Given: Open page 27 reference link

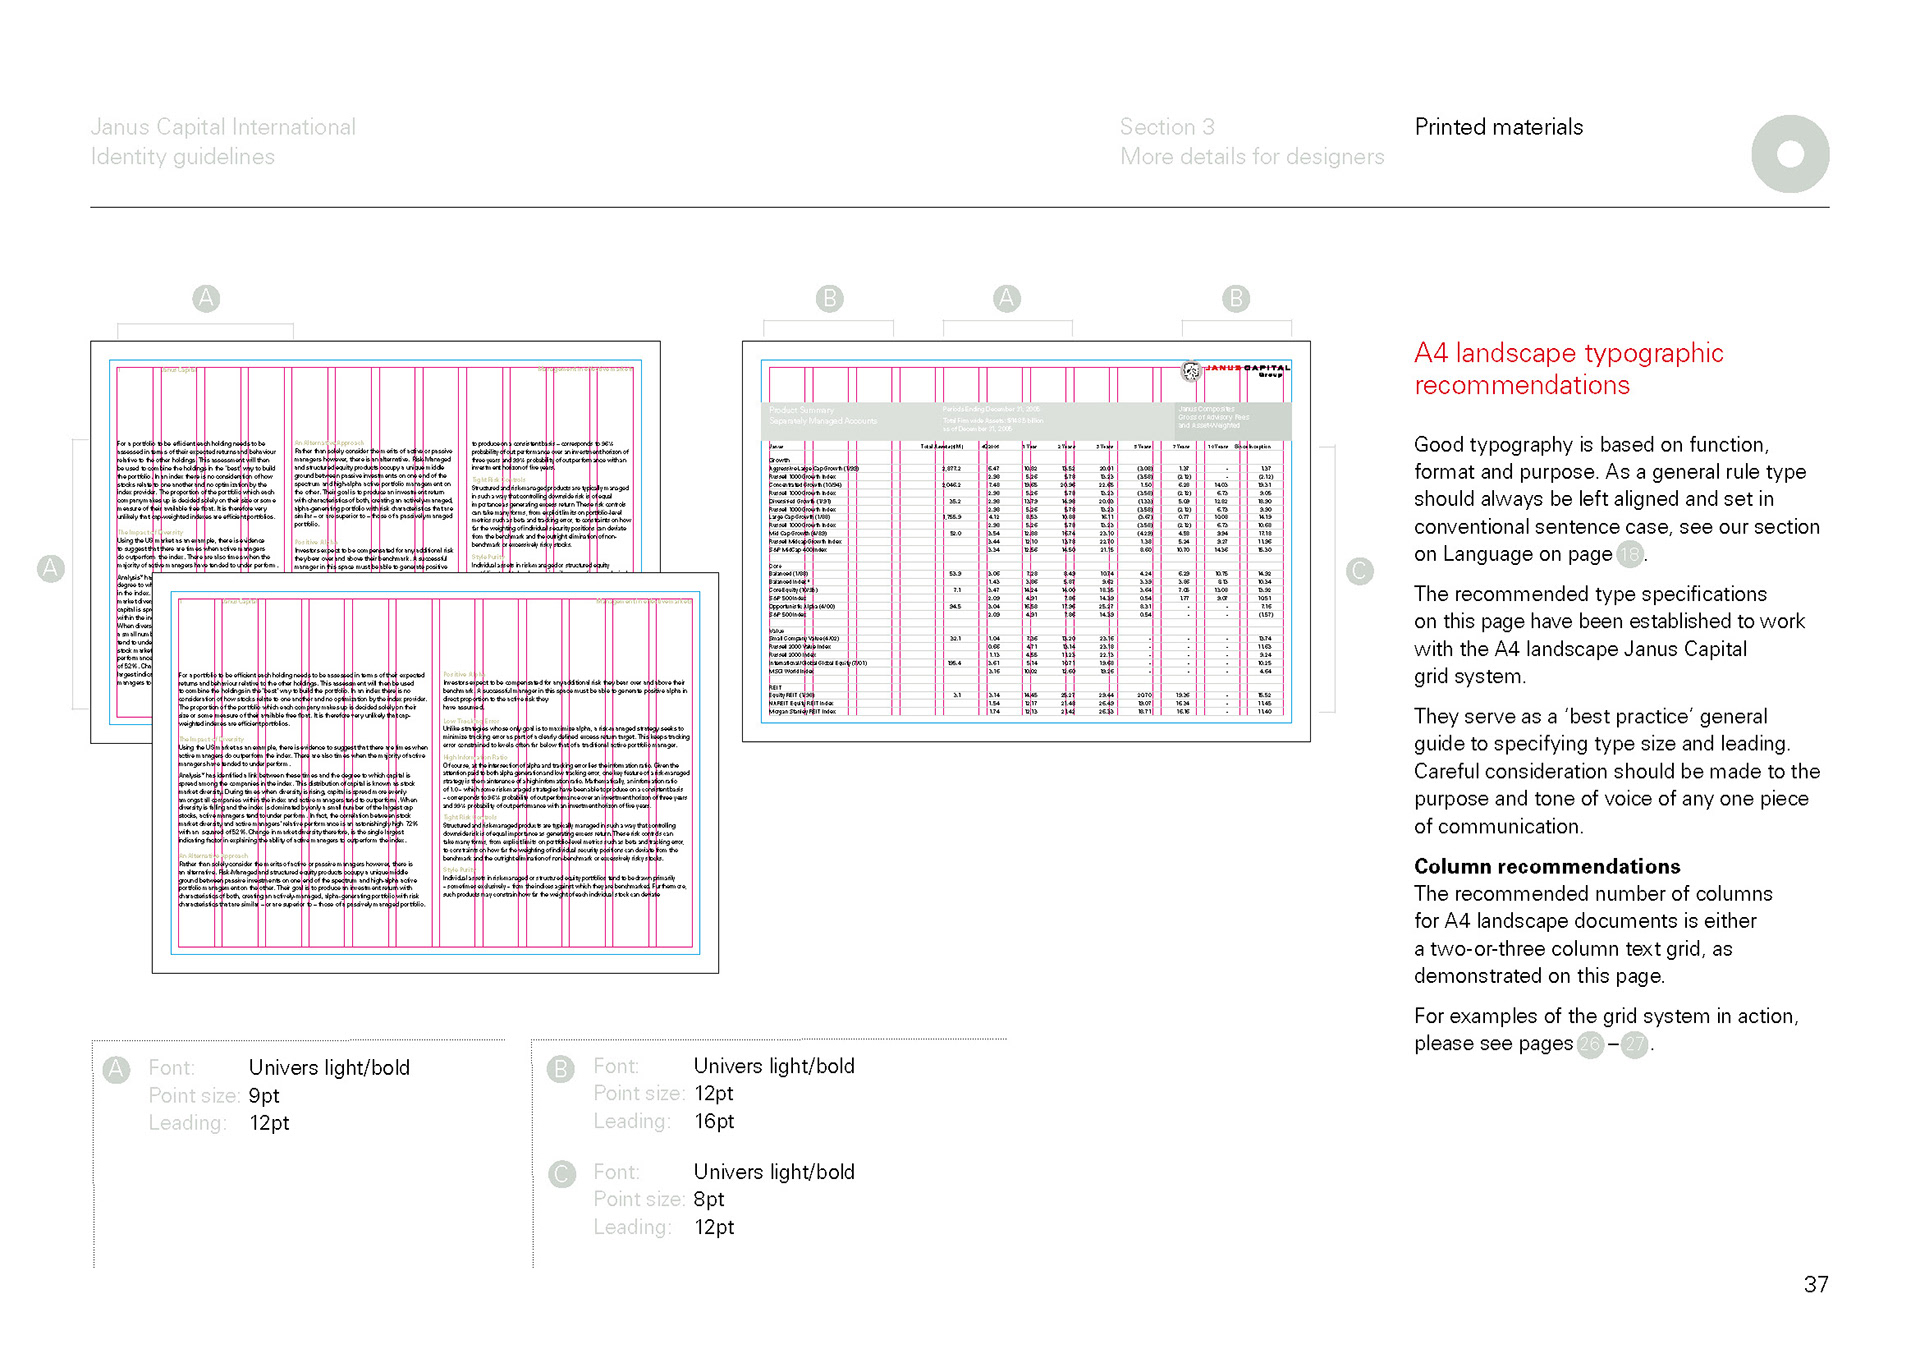Looking at the screenshot, I should [x=1634, y=1044].
